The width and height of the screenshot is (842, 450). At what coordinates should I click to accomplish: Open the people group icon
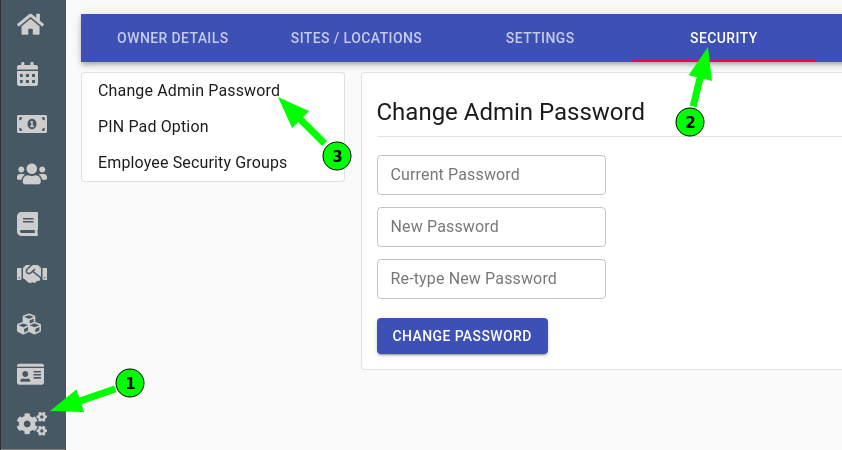(32, 174)
